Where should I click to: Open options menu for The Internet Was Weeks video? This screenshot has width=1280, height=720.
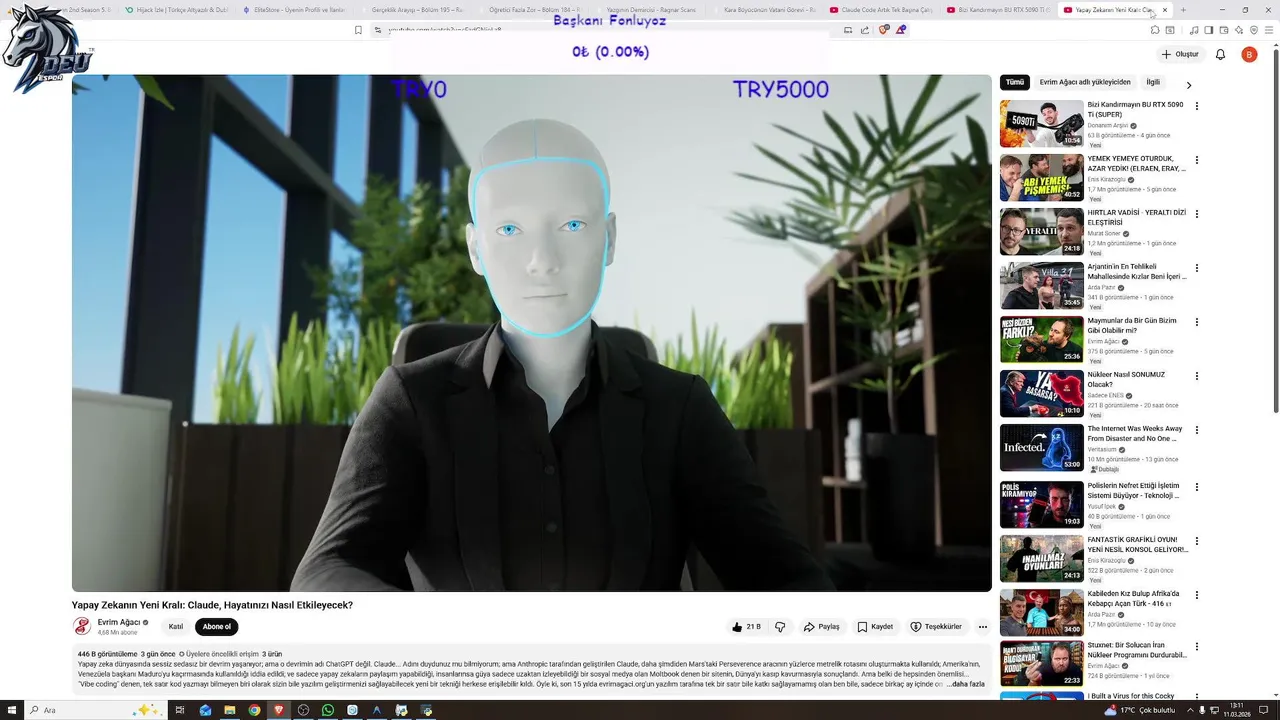(x=1197, y=430)
